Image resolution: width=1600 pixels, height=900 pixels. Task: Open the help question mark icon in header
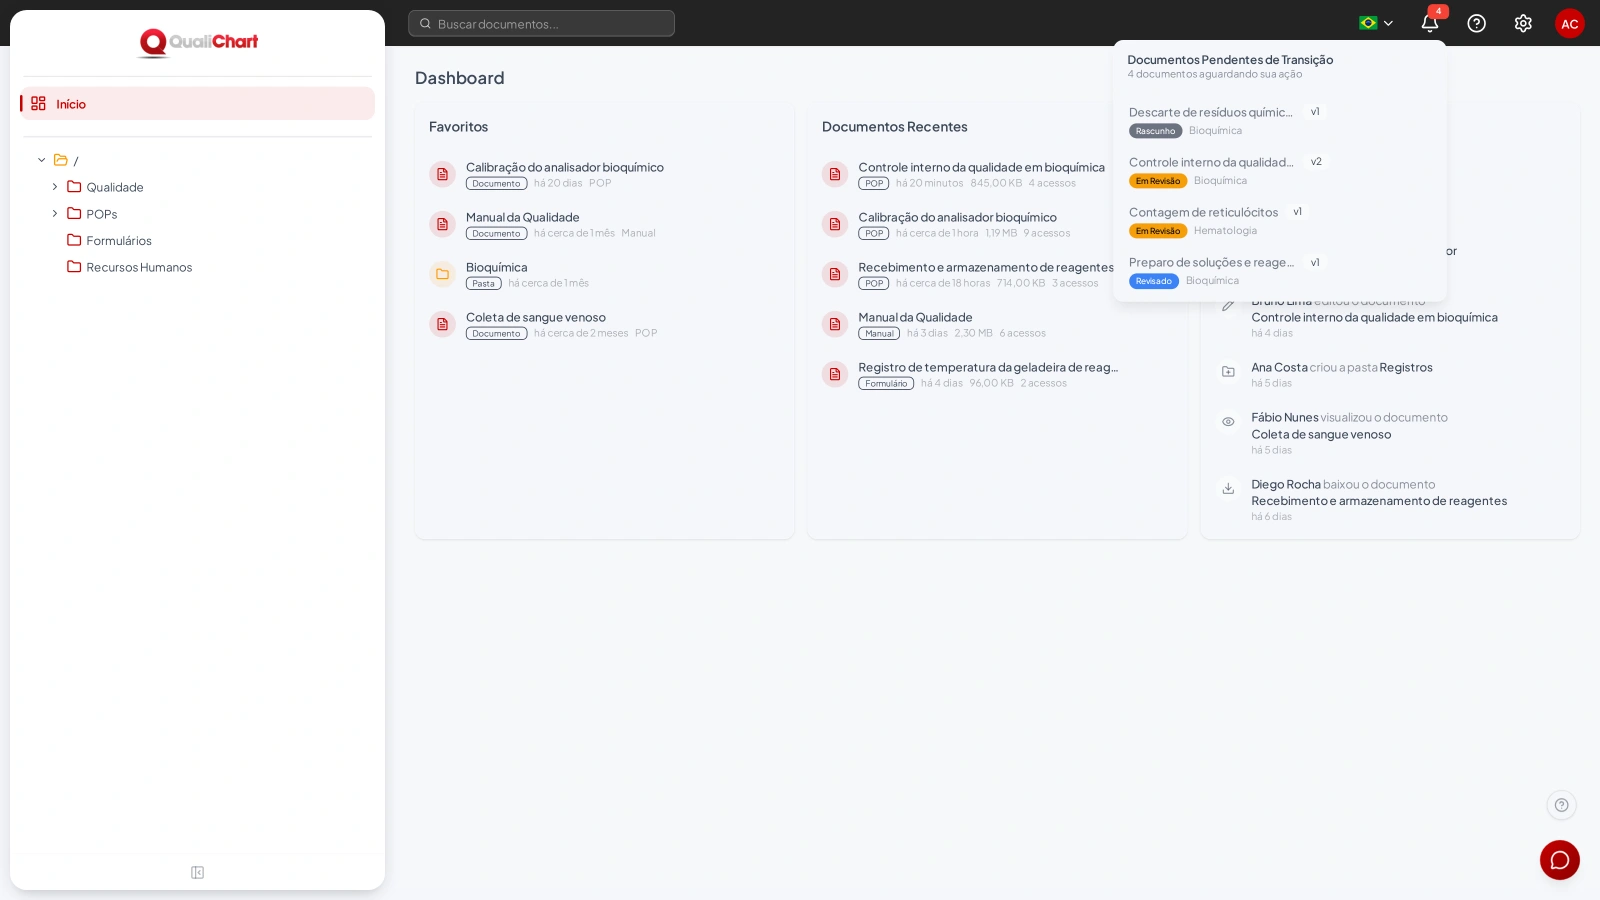coord(1476,23)
